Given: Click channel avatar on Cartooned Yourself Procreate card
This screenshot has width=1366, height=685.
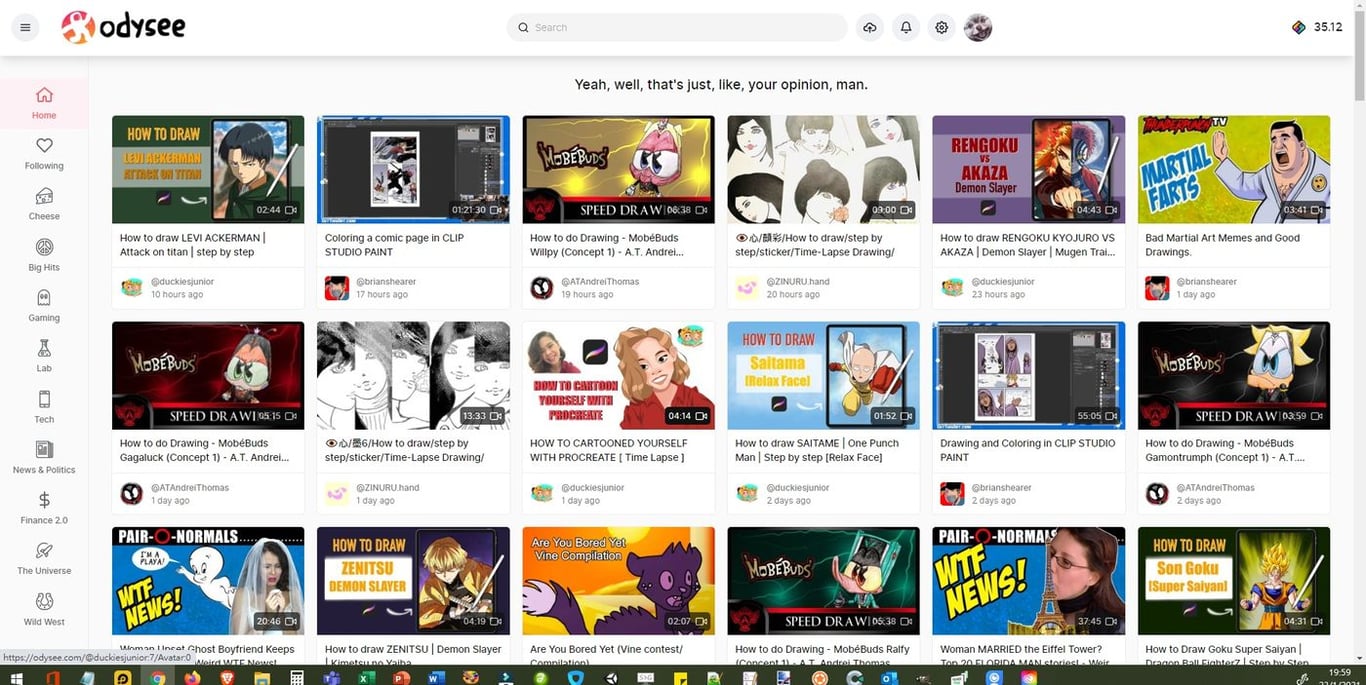Looking at the screenshot, I should 542,494.
